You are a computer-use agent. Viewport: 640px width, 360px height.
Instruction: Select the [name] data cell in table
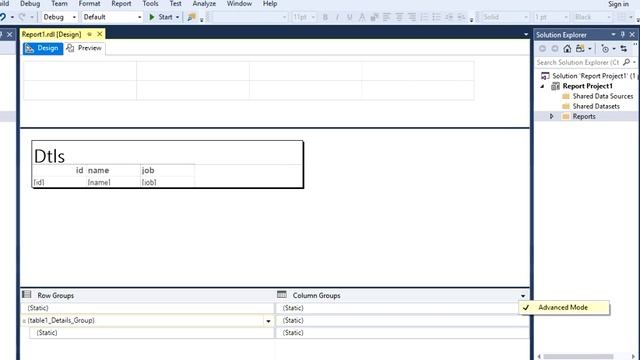[113, 182]
